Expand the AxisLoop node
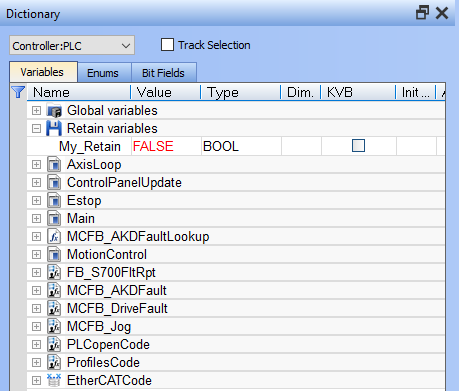The width and height of the screenshot is (459, 391). click(x=36, y=165)
